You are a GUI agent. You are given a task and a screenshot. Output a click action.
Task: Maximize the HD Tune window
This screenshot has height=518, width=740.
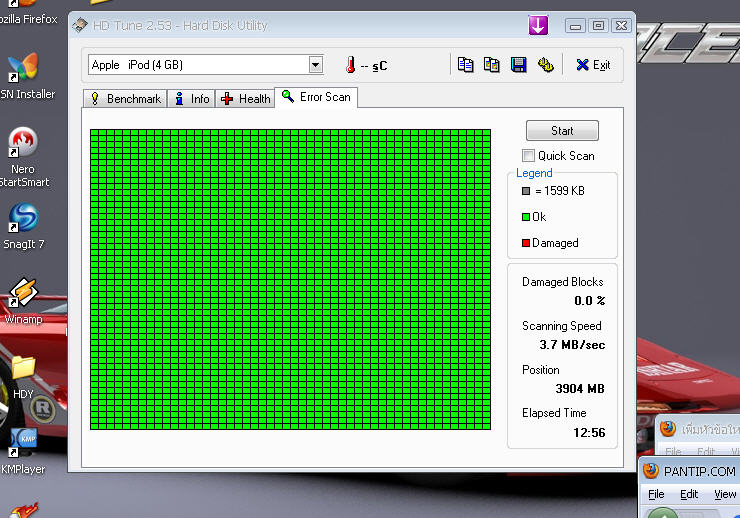coord(598,25)
